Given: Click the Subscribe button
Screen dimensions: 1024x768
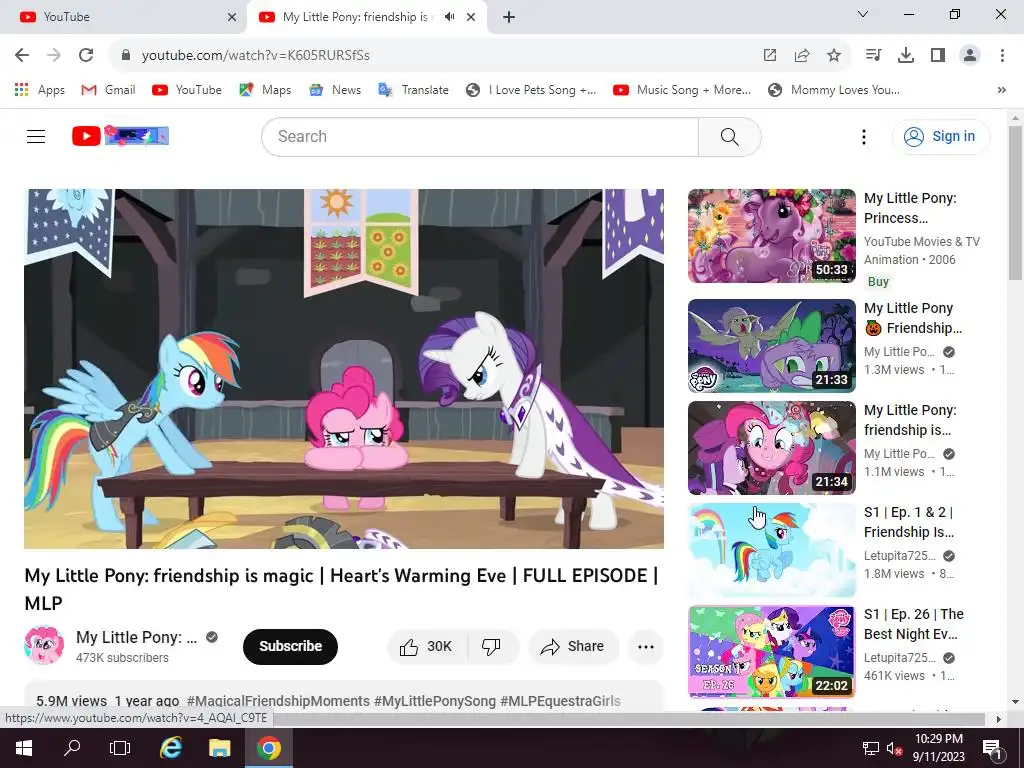Looking at the screenshot, I should (x=291, y=647).
